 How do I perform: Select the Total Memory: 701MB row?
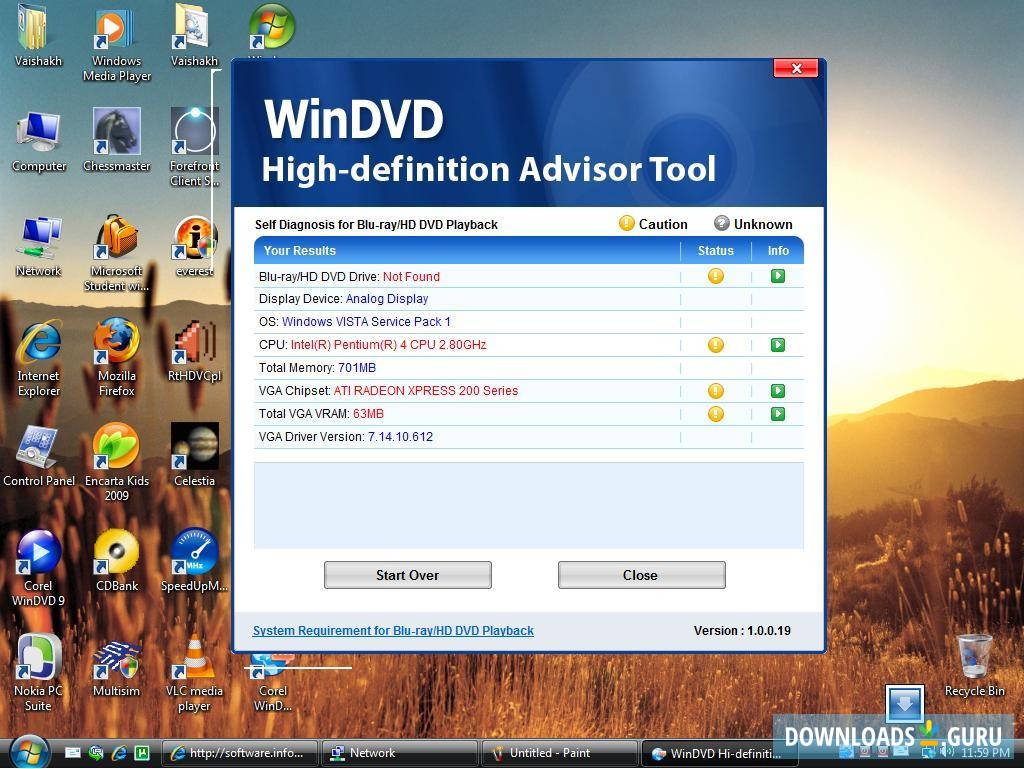click(x=529, y=368)
